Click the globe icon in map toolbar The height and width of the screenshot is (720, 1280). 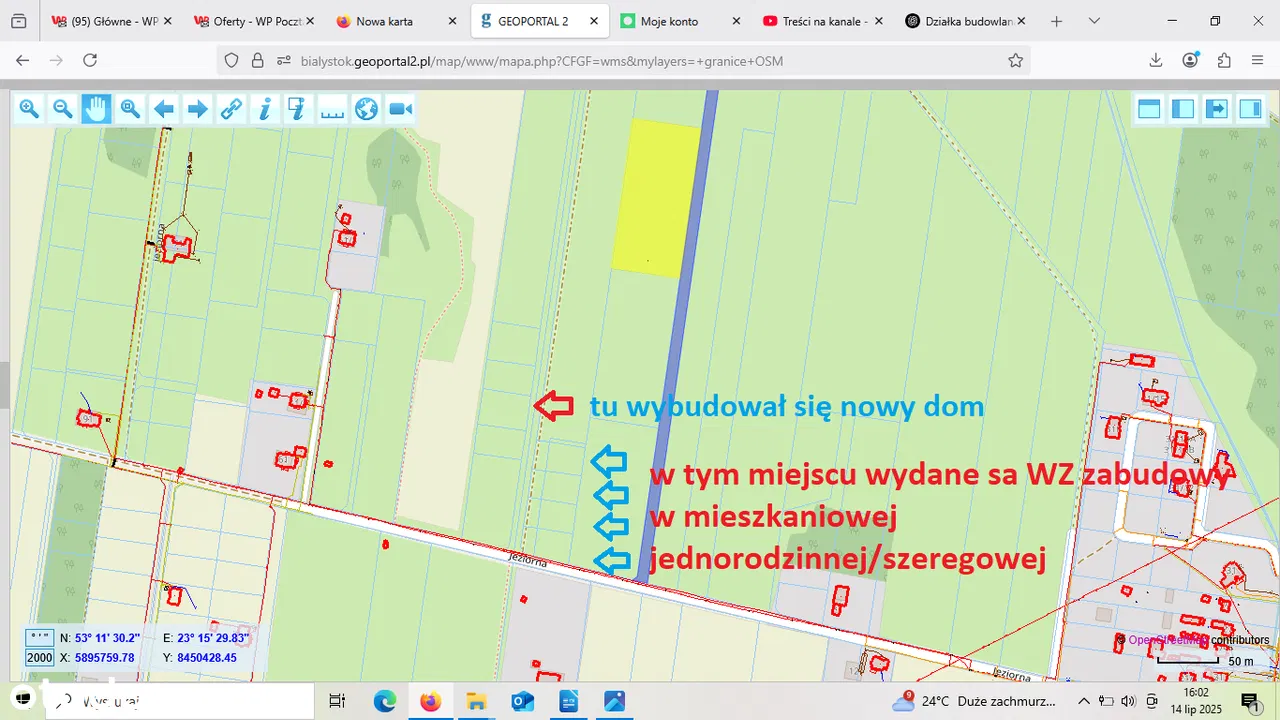pos(366,109)
